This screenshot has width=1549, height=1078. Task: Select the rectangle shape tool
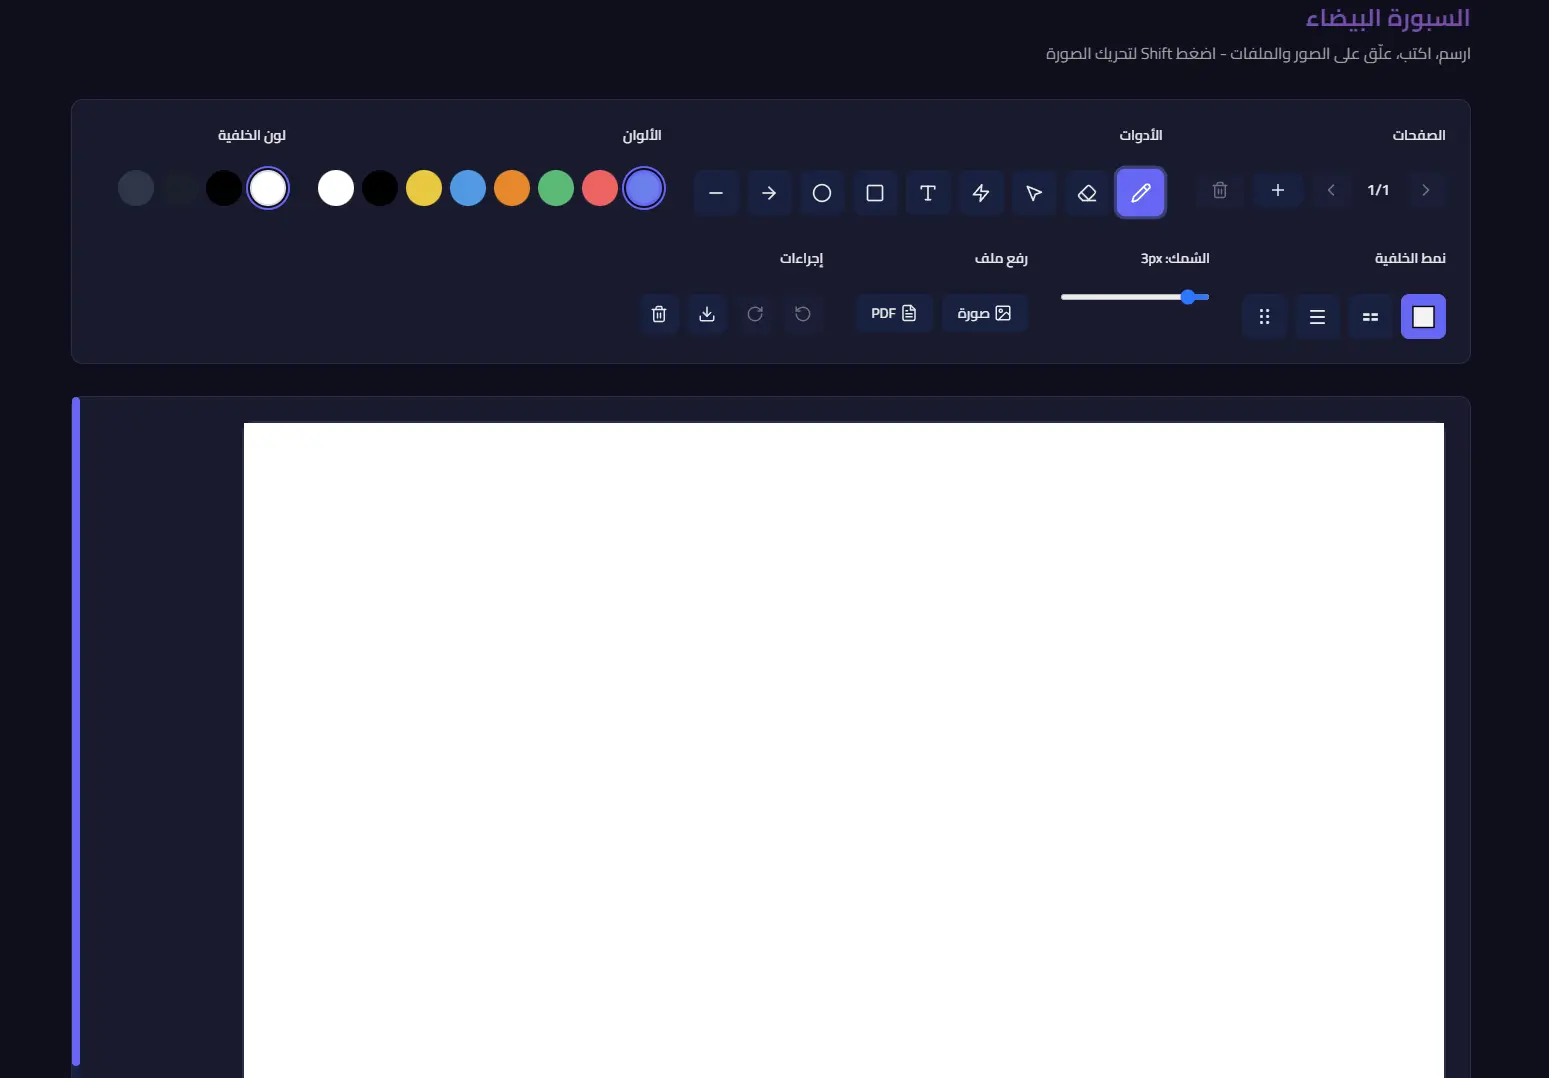pyautogui.click(x=875, y=192)
